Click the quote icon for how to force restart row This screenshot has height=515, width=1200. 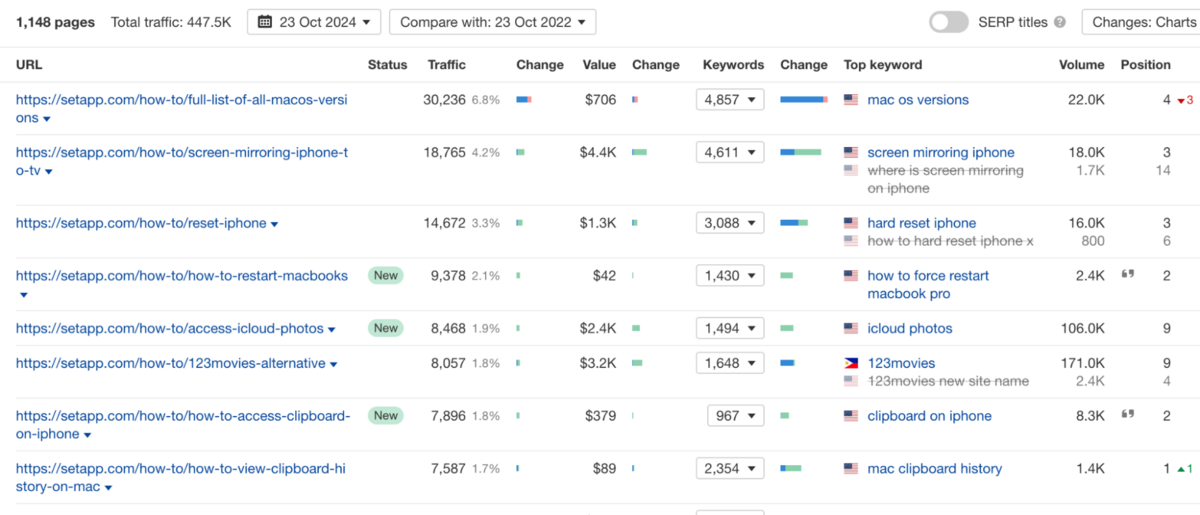(1128, 275)
